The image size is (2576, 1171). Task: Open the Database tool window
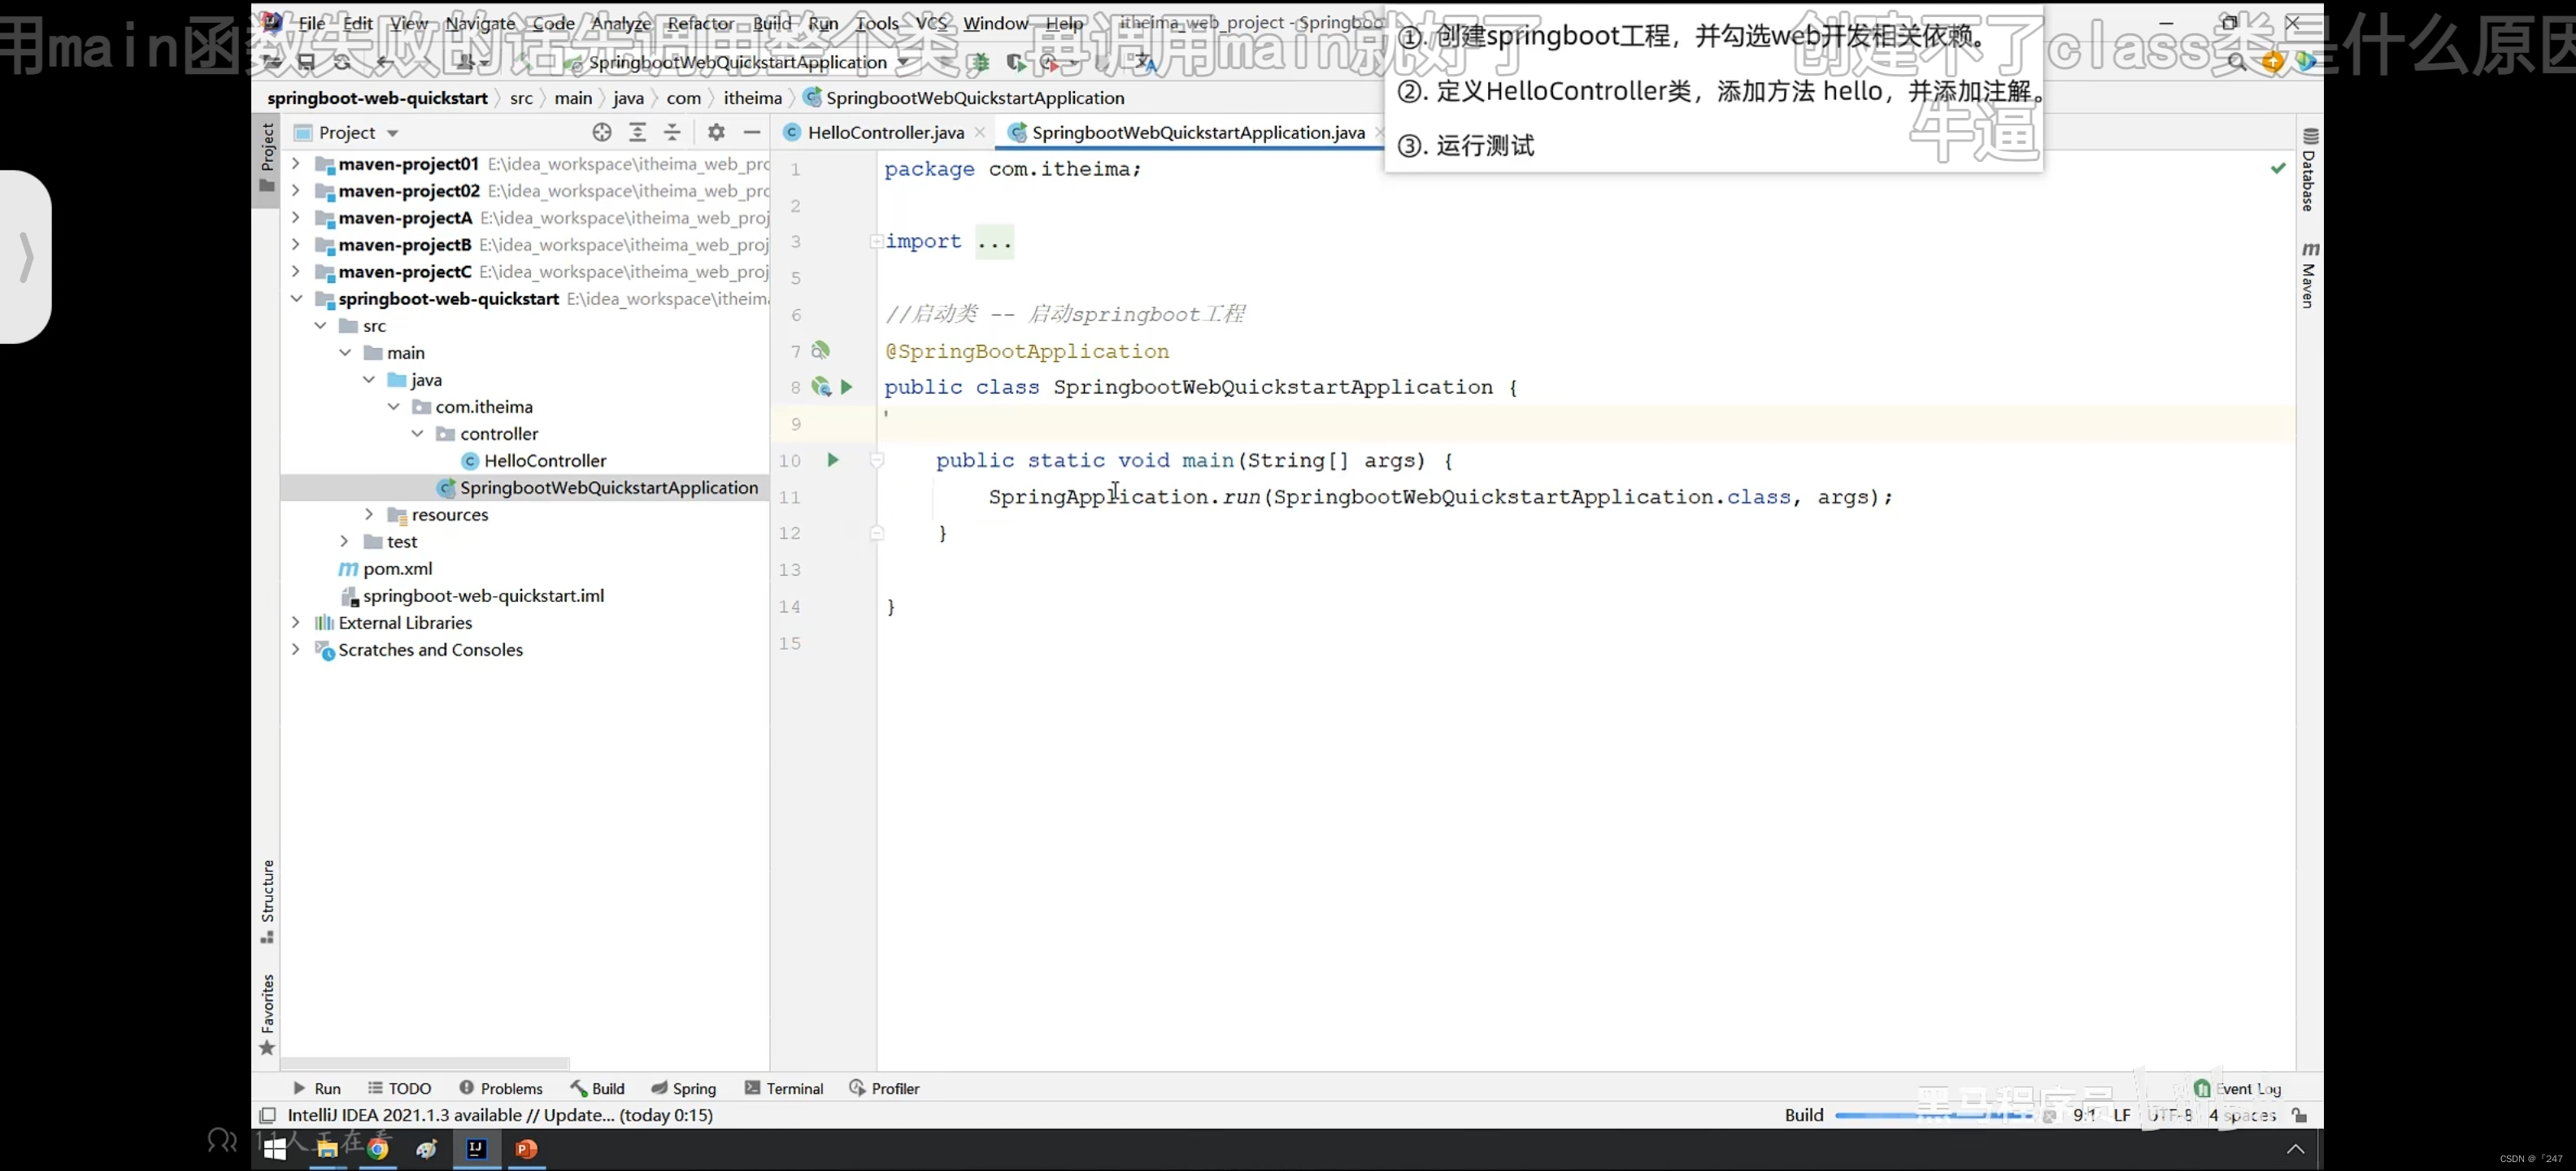coord(2309,170)
